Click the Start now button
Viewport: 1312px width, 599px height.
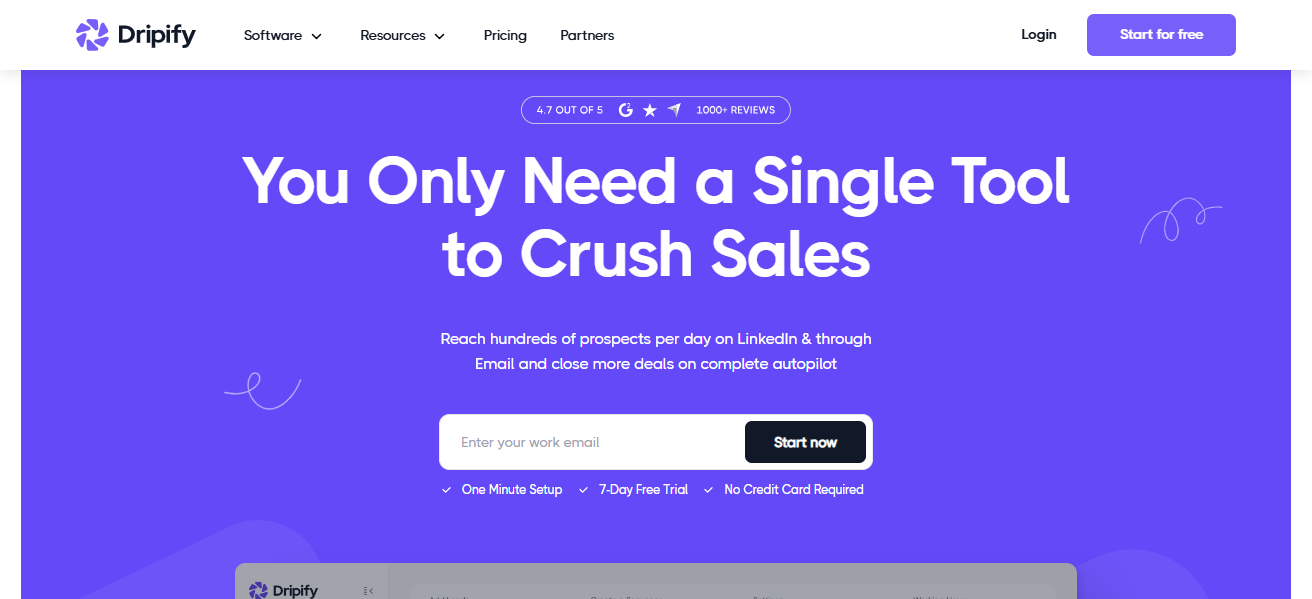tap(805, 442)
